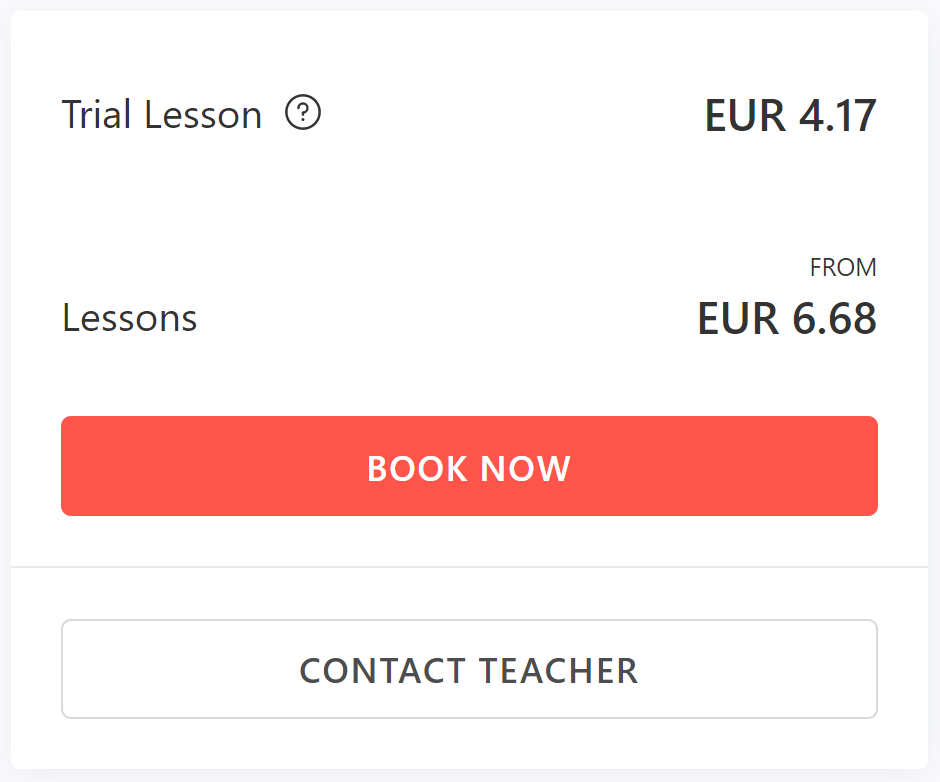Click the word "Lesson" beside the help icon
The width and height of the screenshot is (940, 782).
tap(203, 115)
